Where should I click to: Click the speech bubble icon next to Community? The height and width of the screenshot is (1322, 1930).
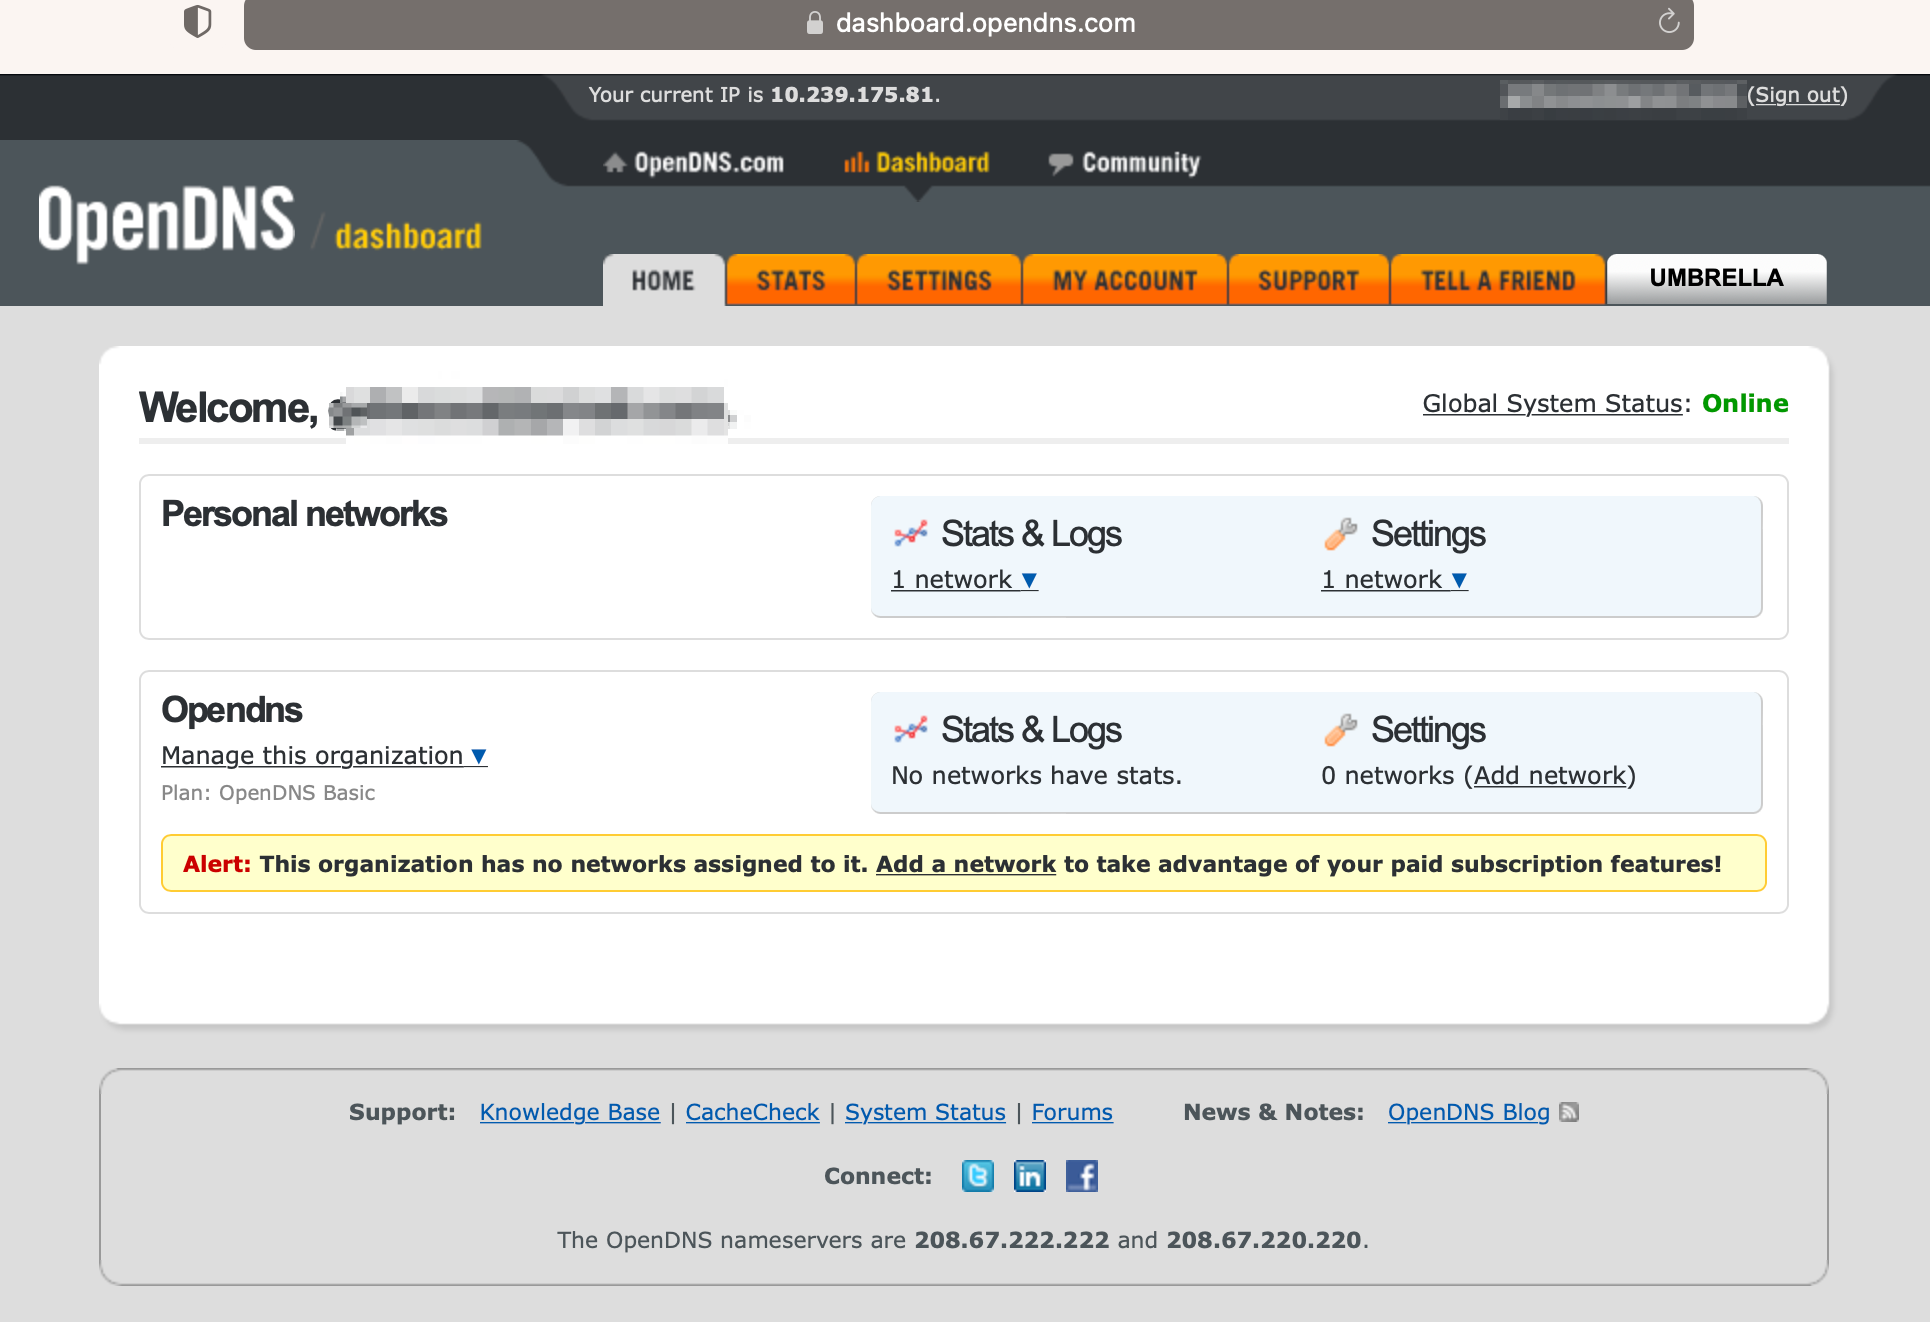1060,163
